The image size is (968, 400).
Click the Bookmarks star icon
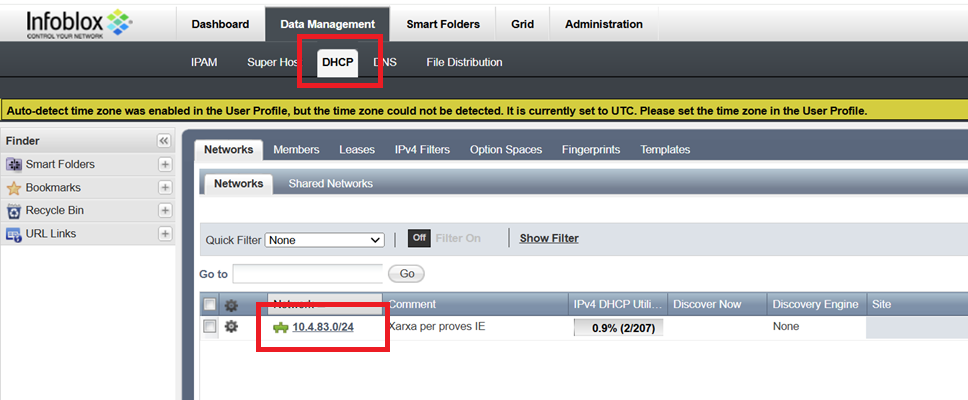(14, 187)
